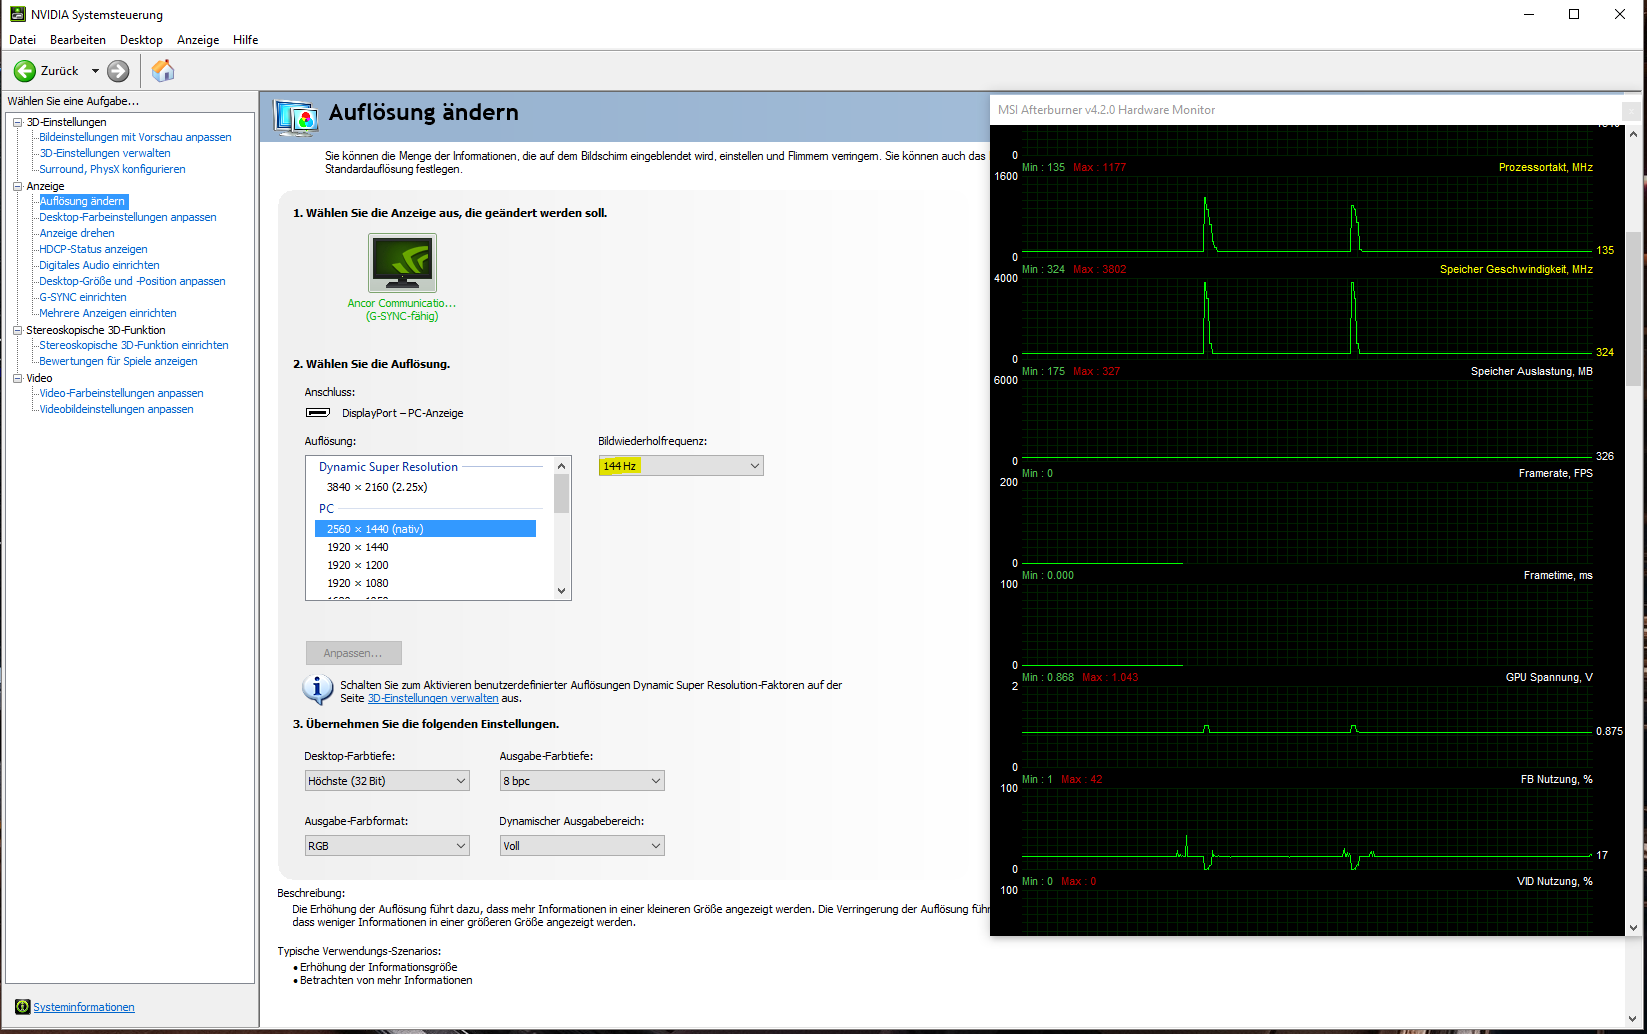Click the GPU Spannung, V graph label

point(1549,677)
